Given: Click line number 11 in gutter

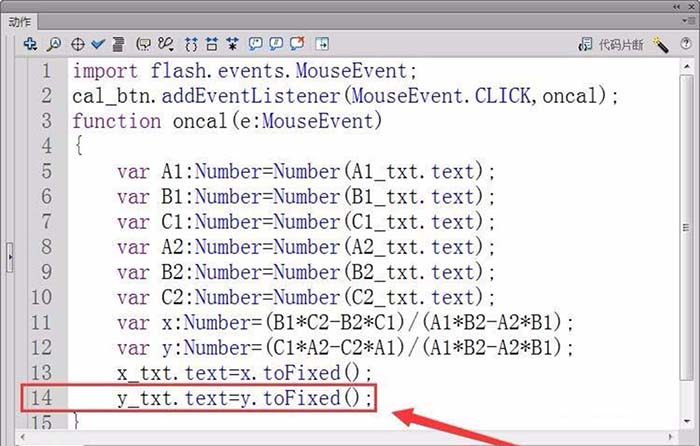Looking at the screenshot, I should pyautogui.click(x=41, y=322).
